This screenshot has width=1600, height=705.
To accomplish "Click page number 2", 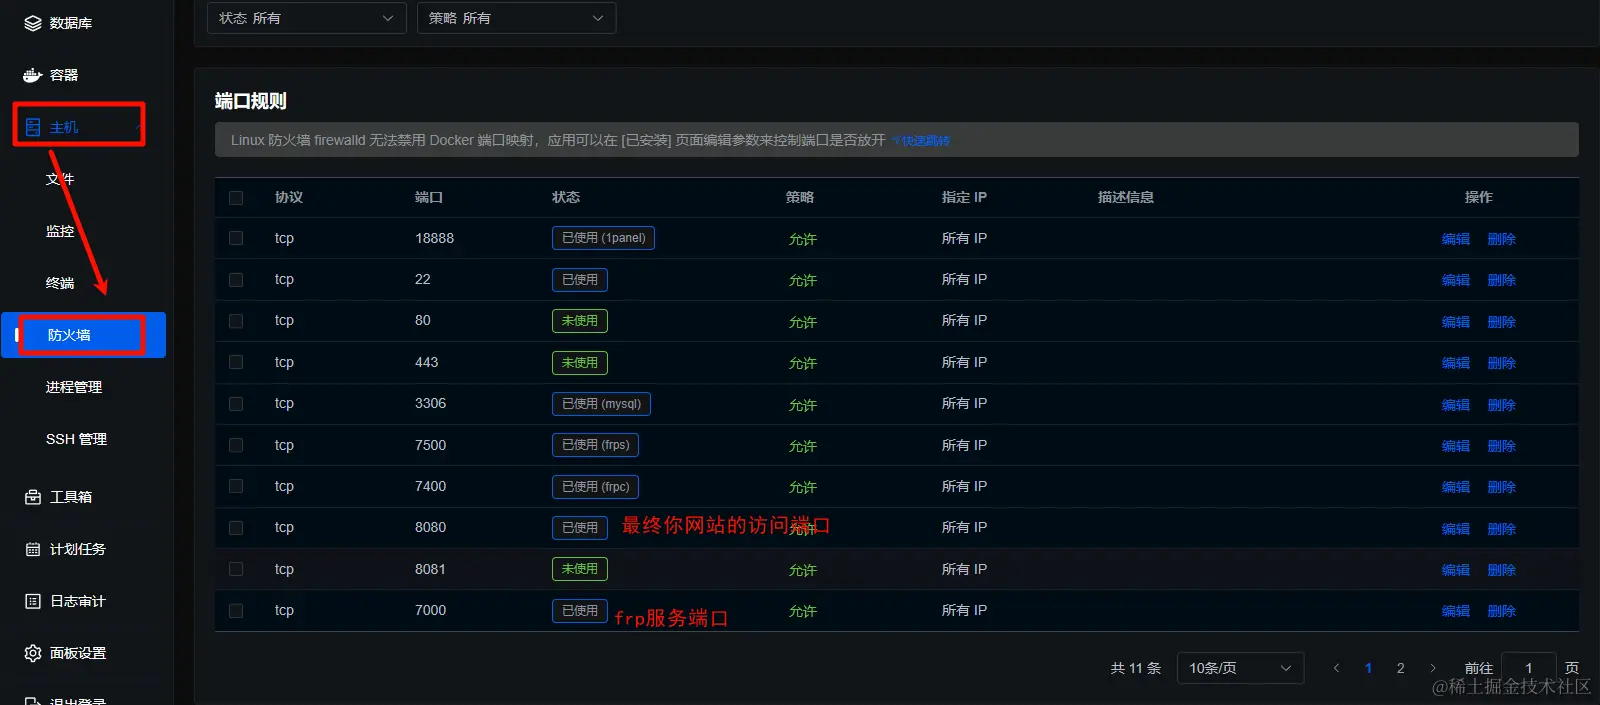I will 1401,668.
